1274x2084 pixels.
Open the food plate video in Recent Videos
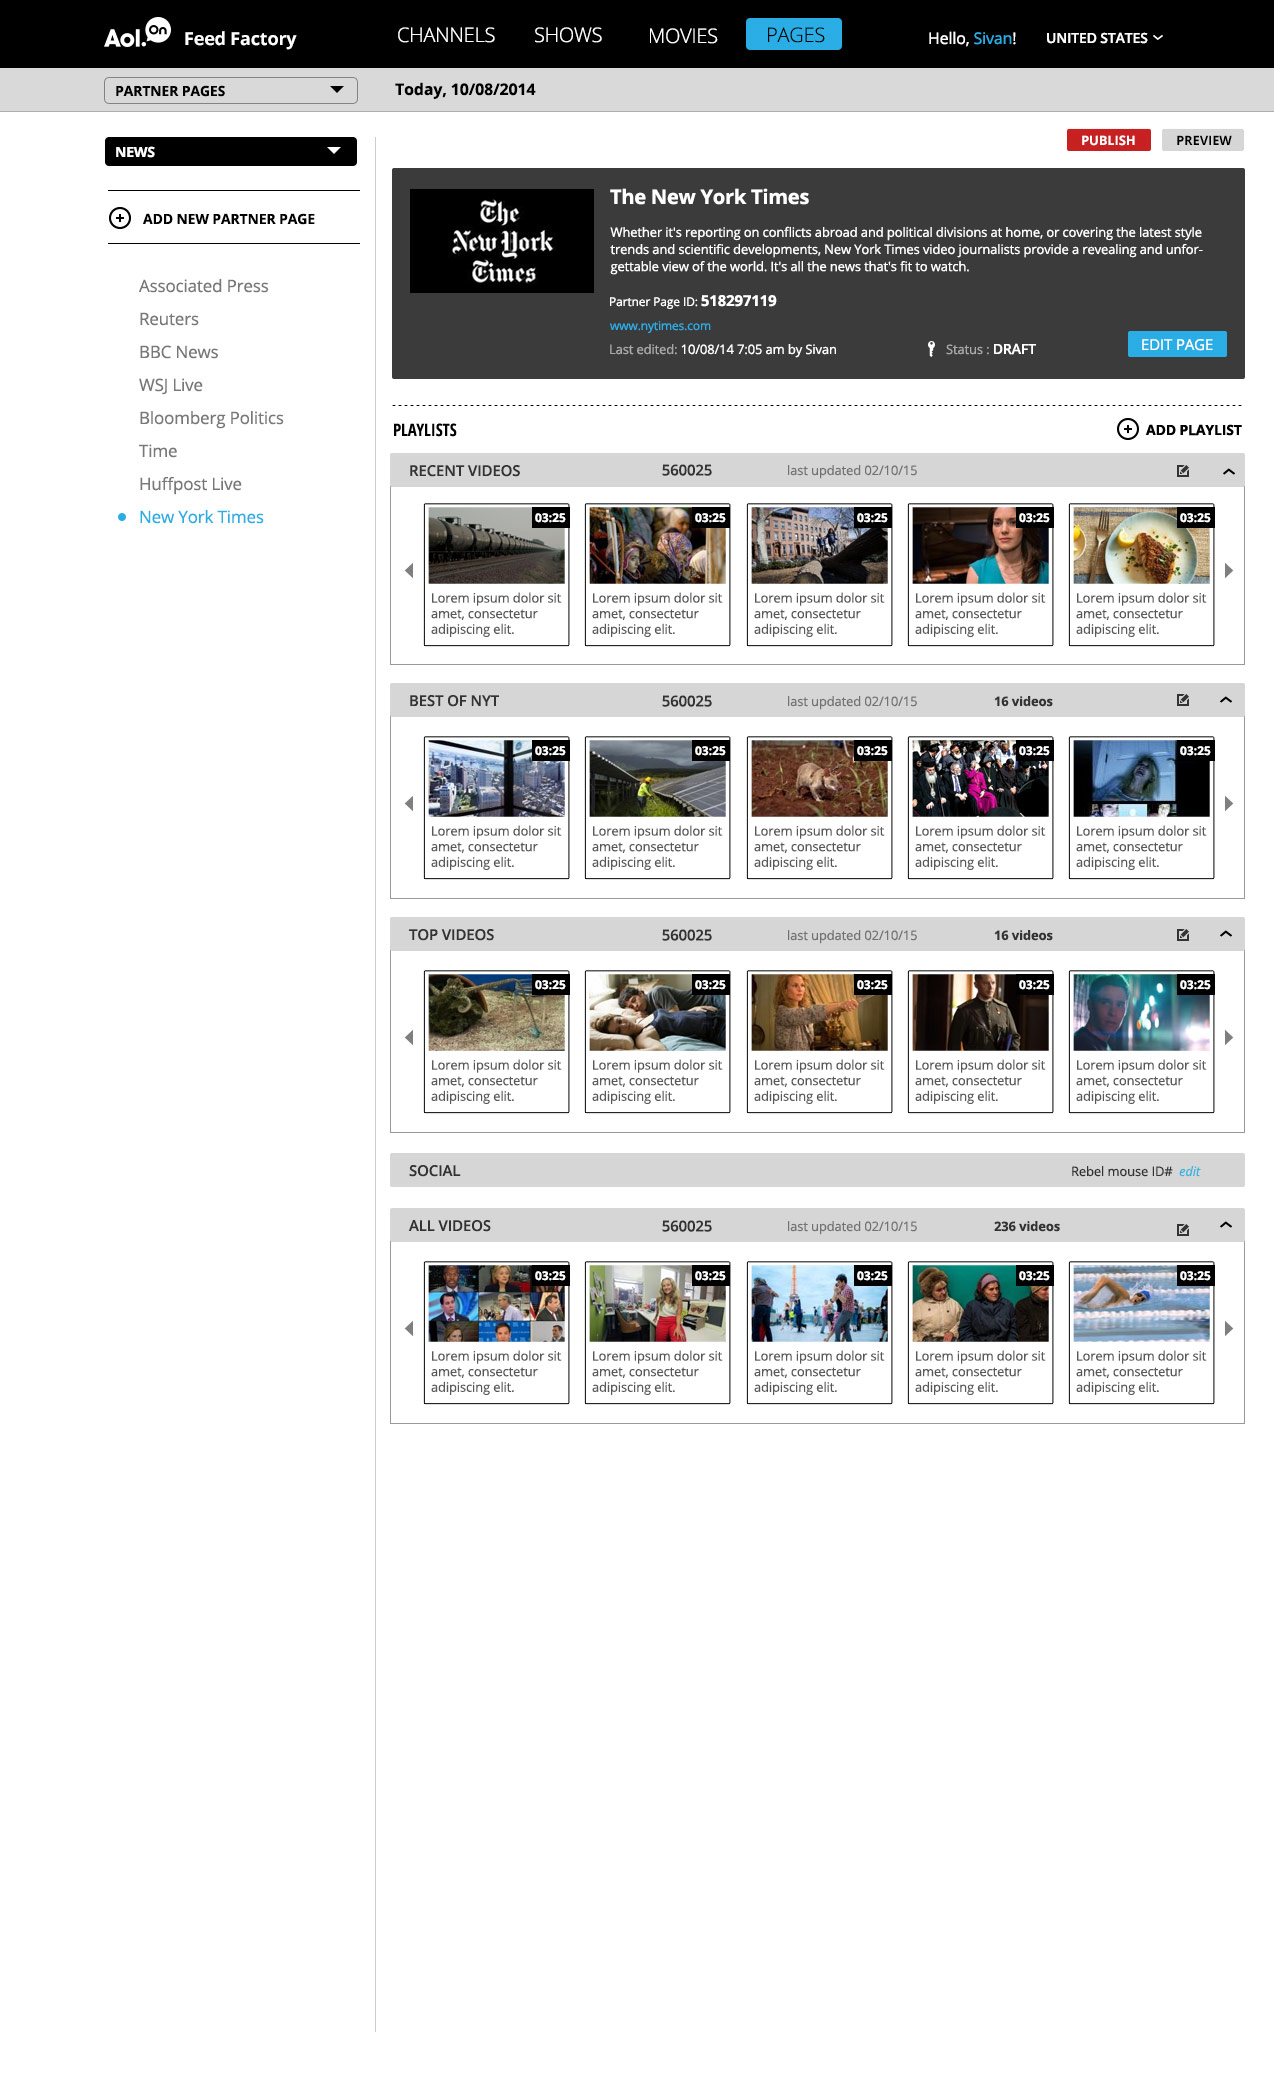coord(1142,574)
